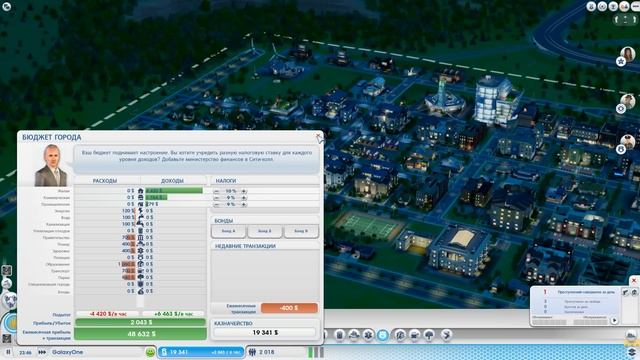Viewport: 640px width, 360px height.
Task: Take out Бонд A
Action: click(x=229, y=231)
